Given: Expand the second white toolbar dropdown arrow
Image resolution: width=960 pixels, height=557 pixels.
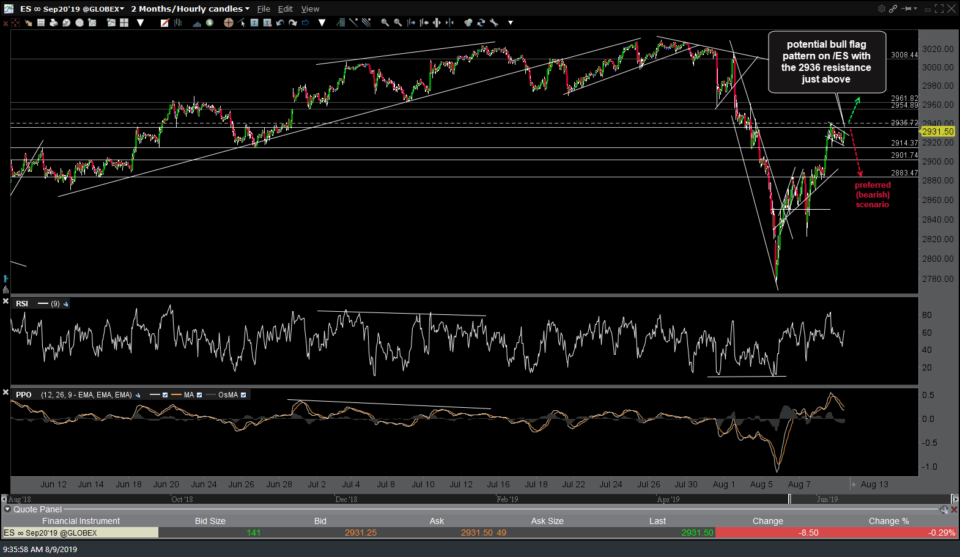Looking at the screenshot, I should pyautogui.click(x=322, y=23).
